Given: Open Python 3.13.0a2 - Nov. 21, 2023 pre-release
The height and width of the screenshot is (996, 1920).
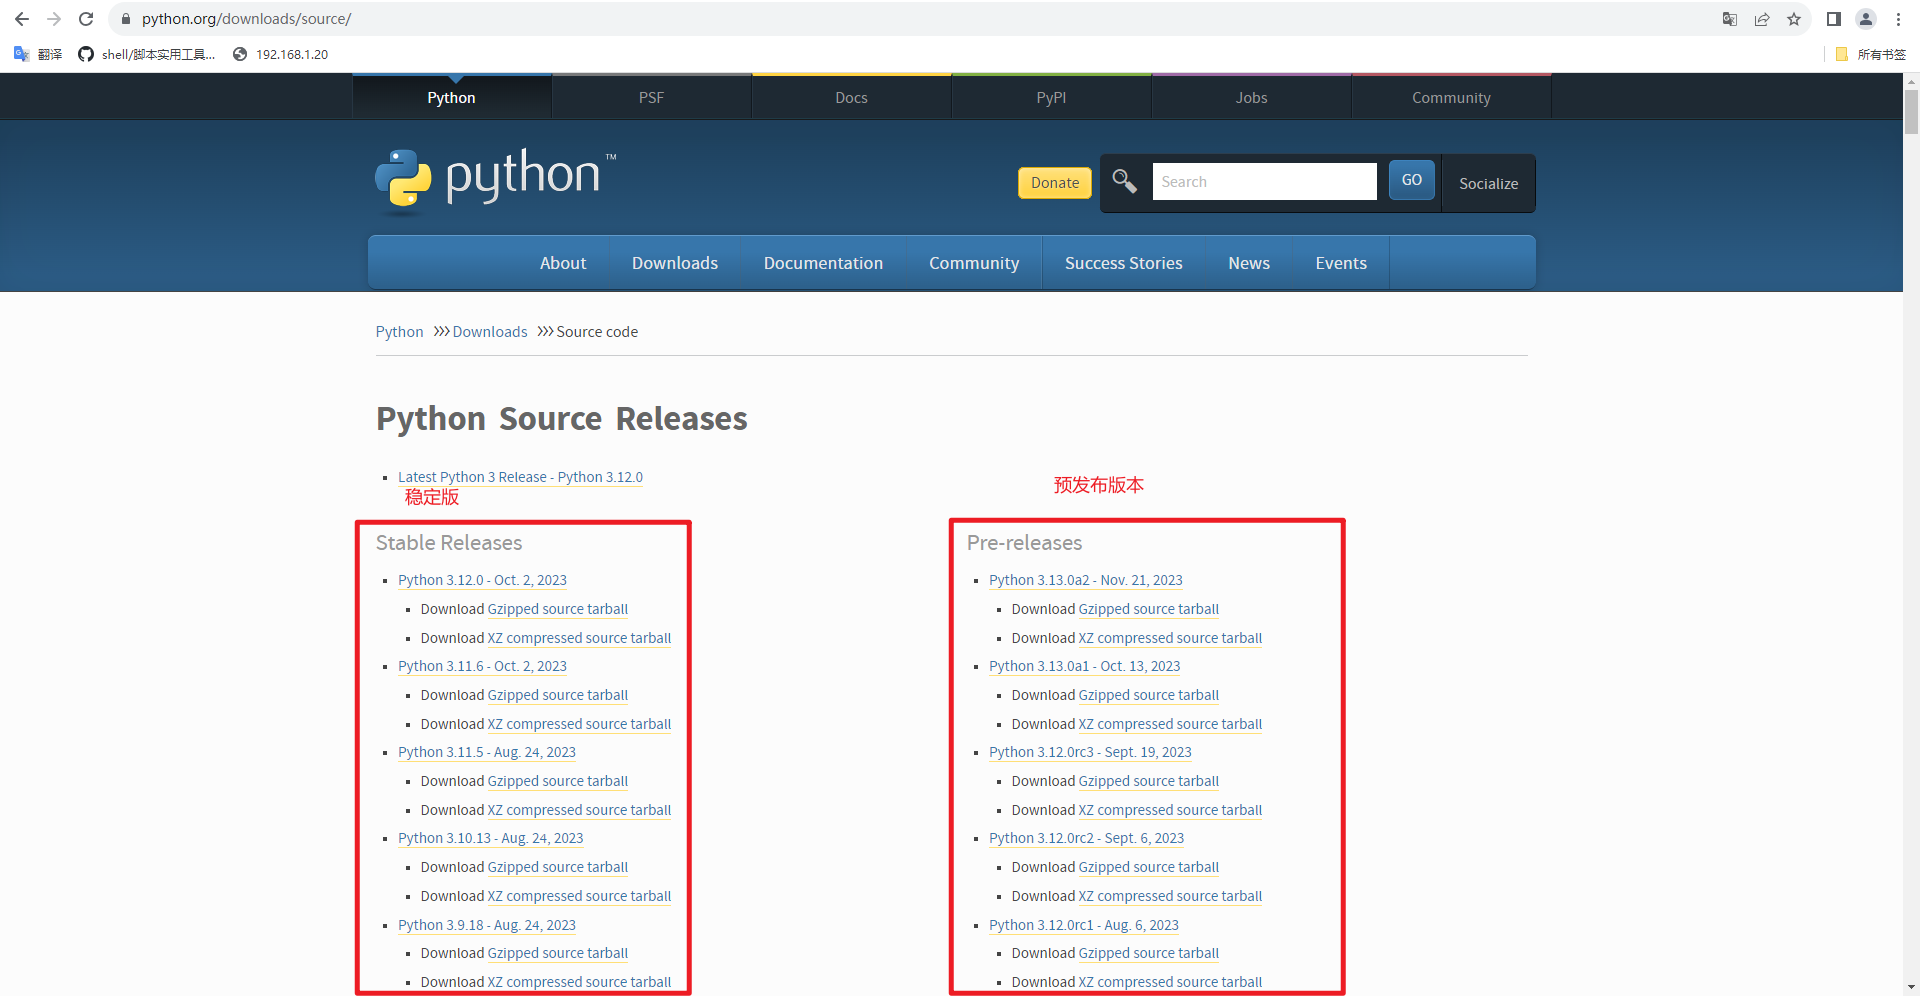Looking at the screenshot, I should [x=1086, y=580].
